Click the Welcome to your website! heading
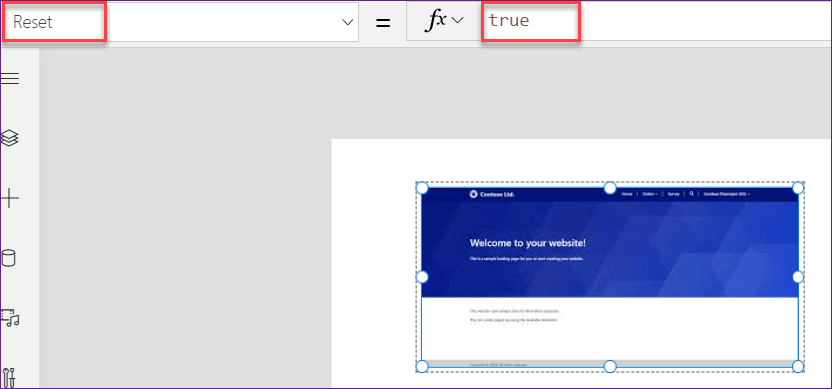Screen dimensions: 832x389 point(528,243)
